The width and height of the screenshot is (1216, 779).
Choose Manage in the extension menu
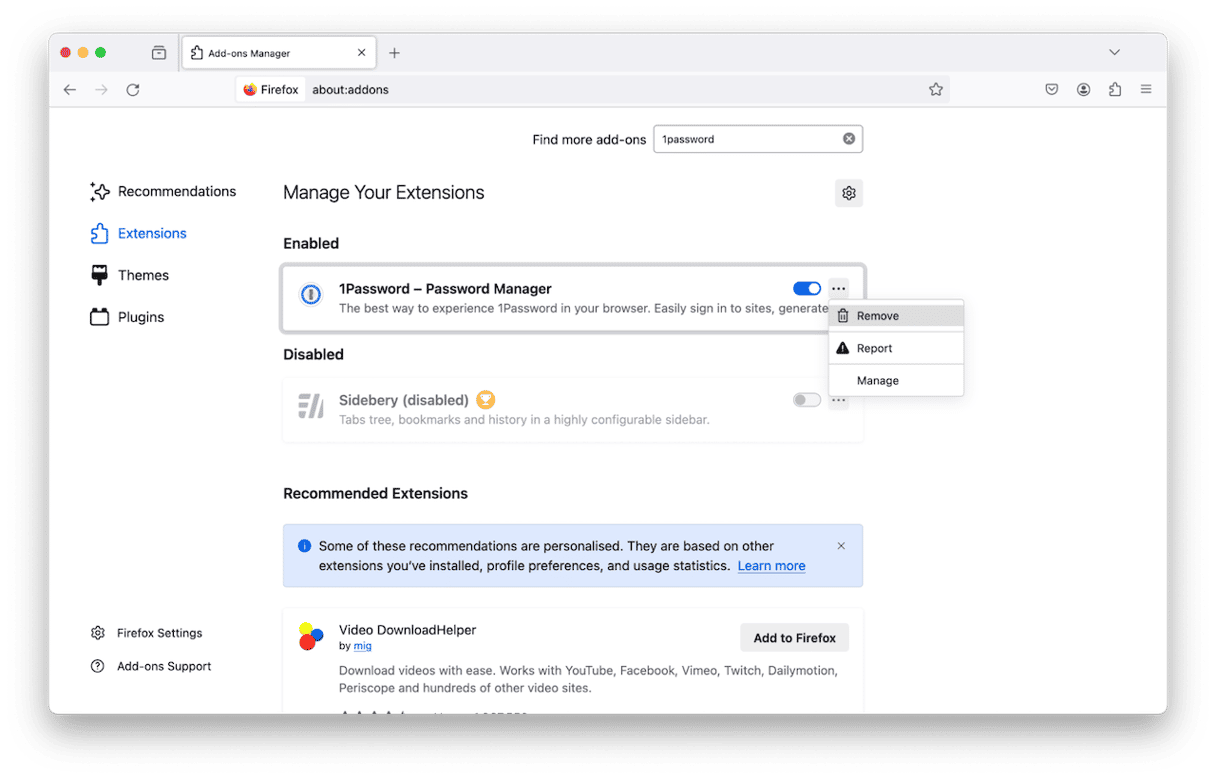click(x=877, y=381)
